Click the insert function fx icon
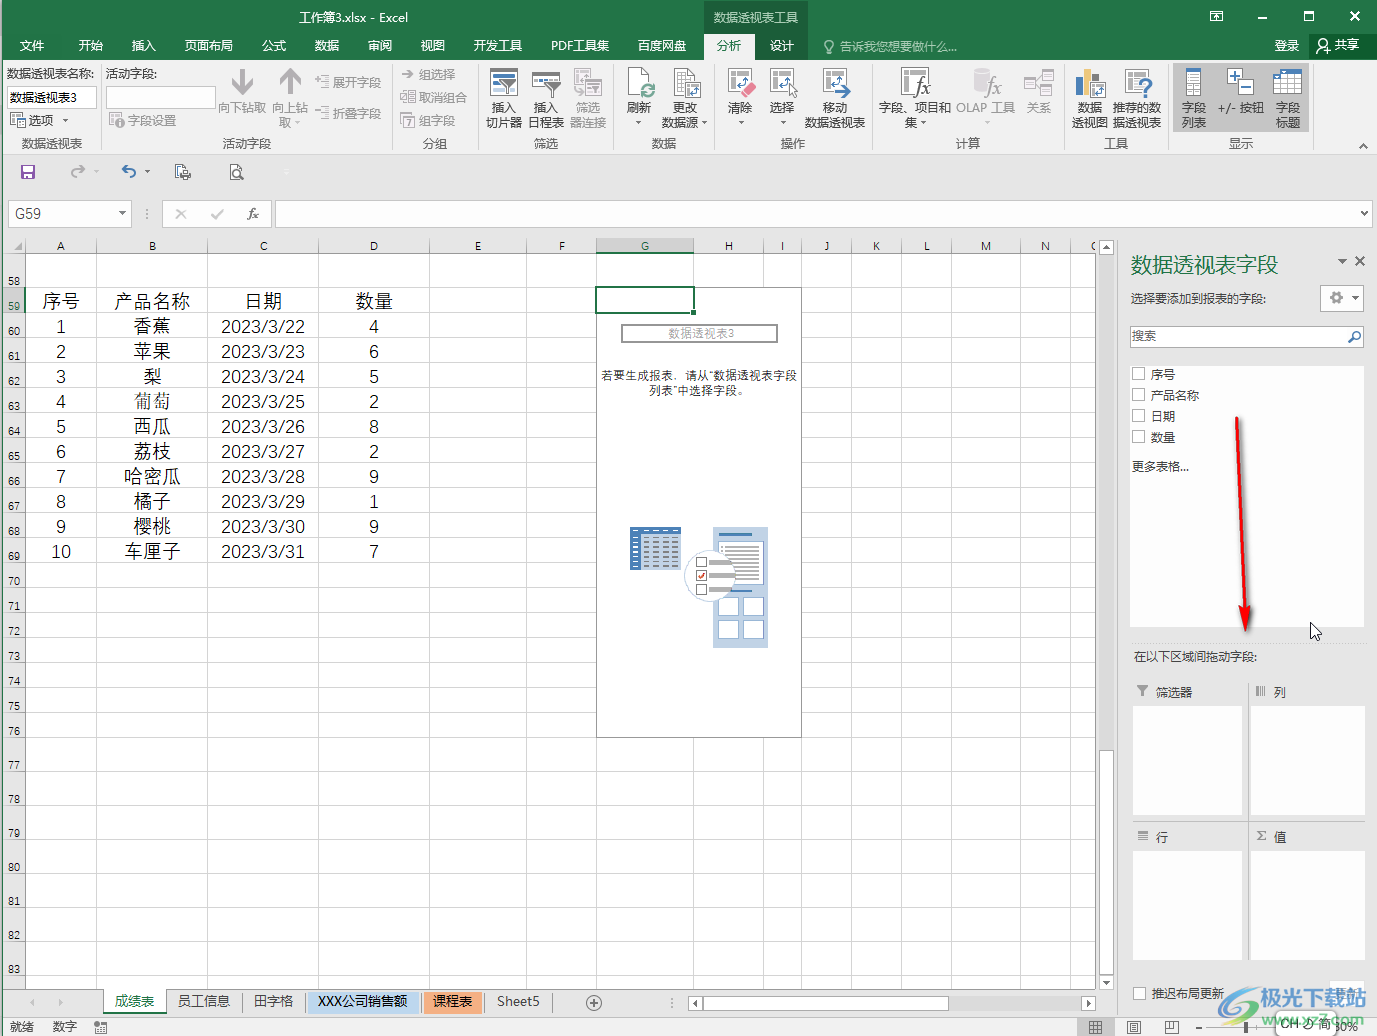 click(x=253, y=214)
